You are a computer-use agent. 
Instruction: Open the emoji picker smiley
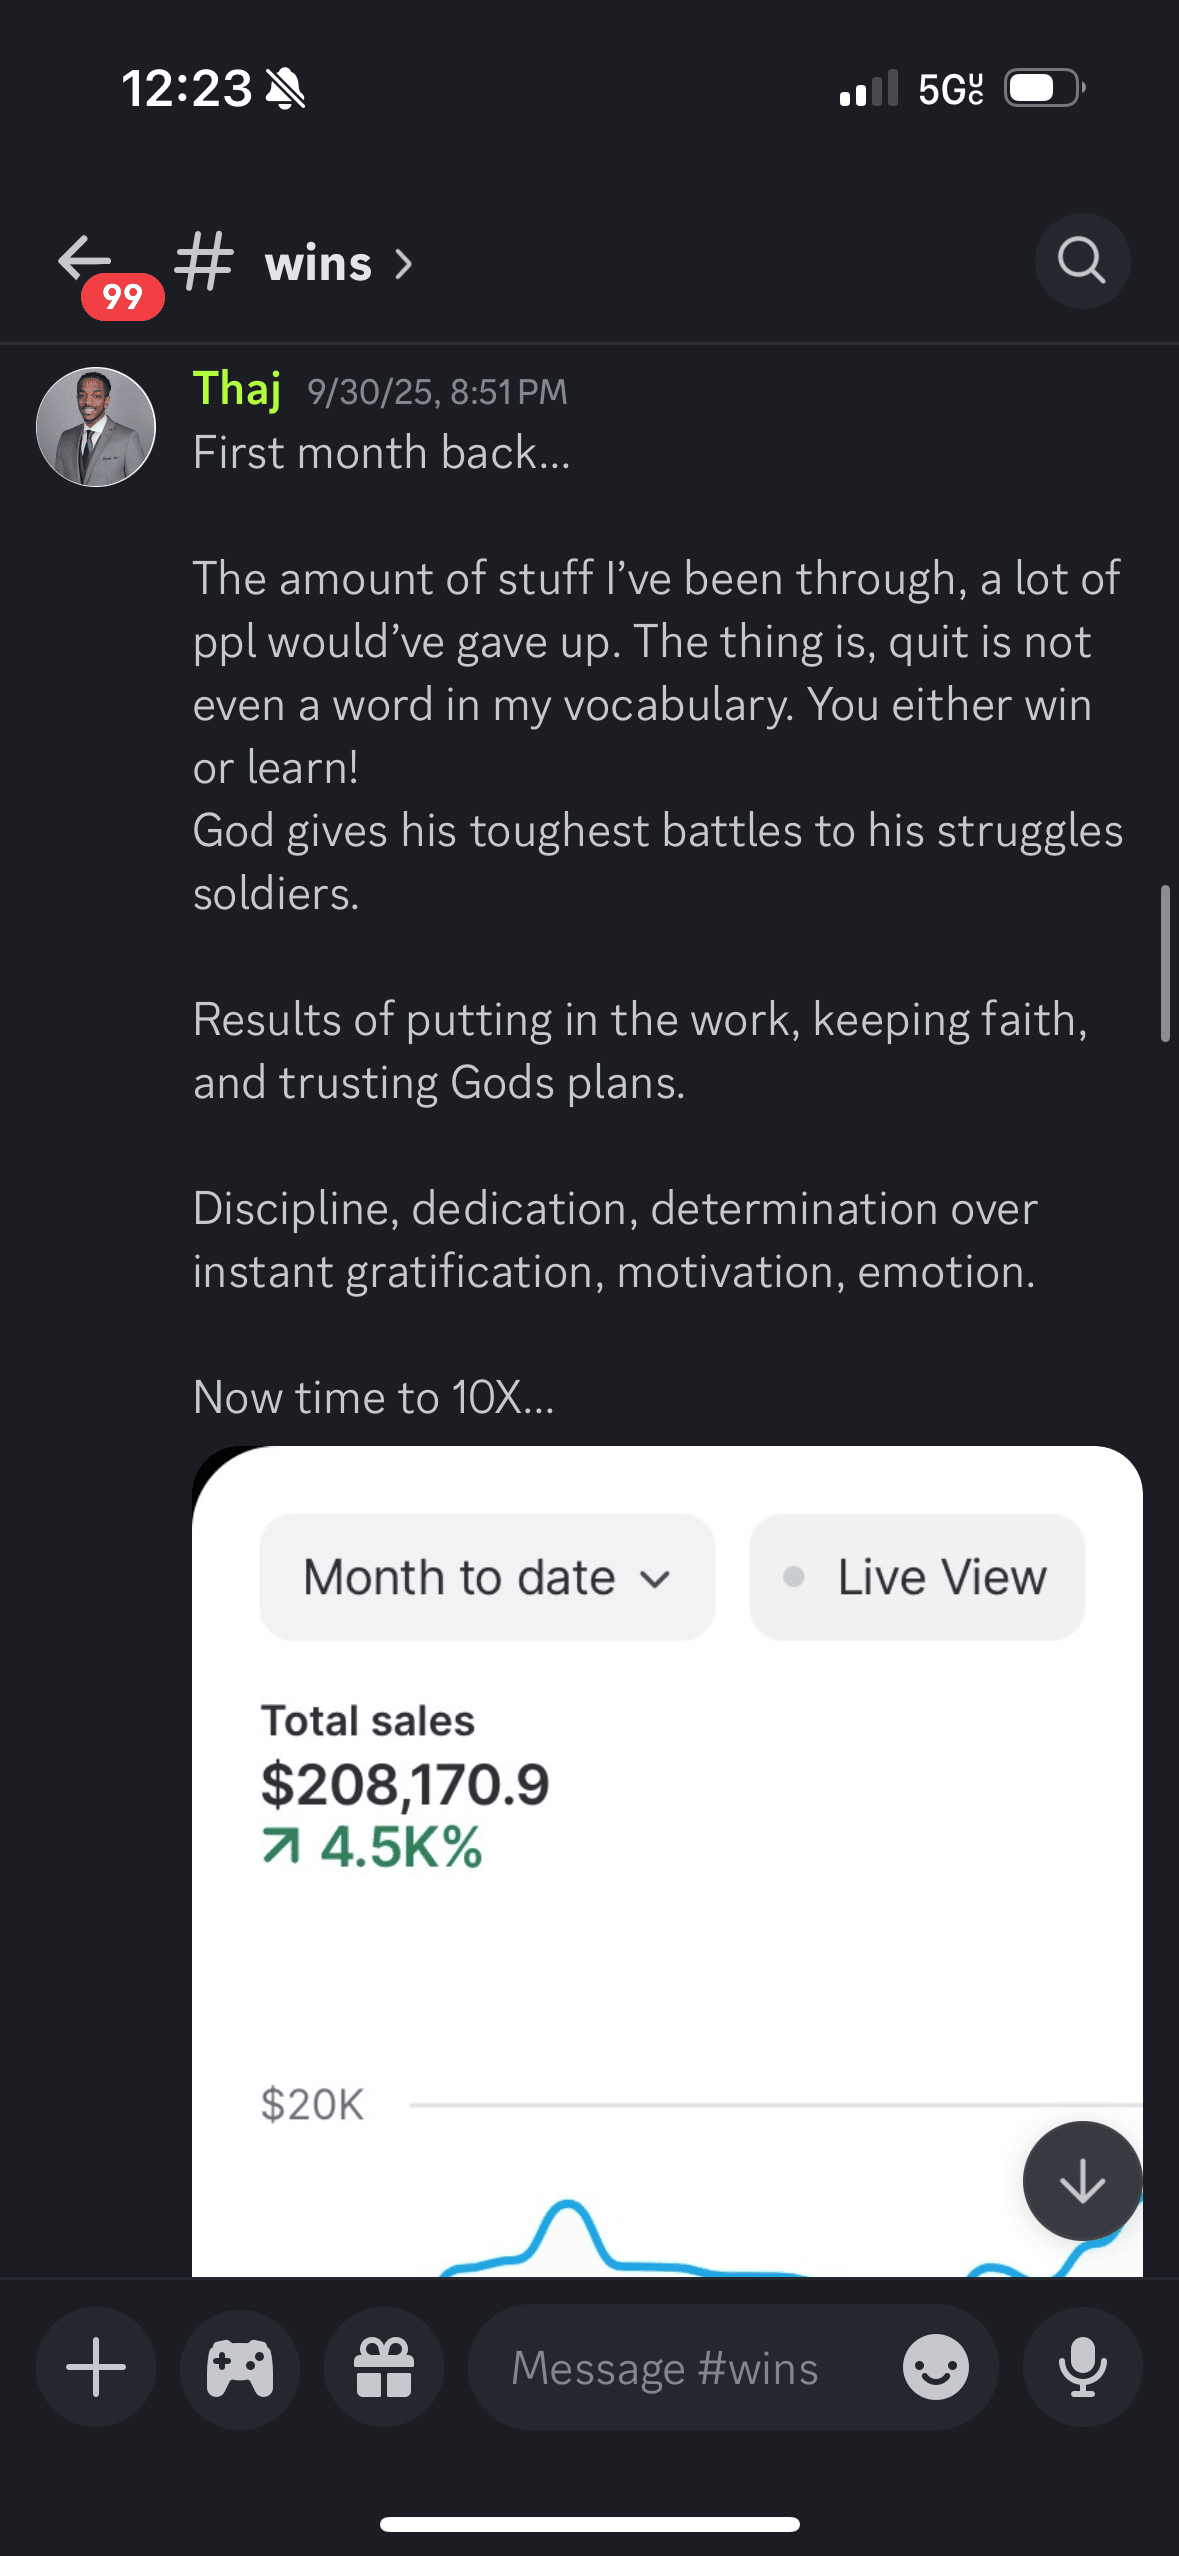(935, 2367)
